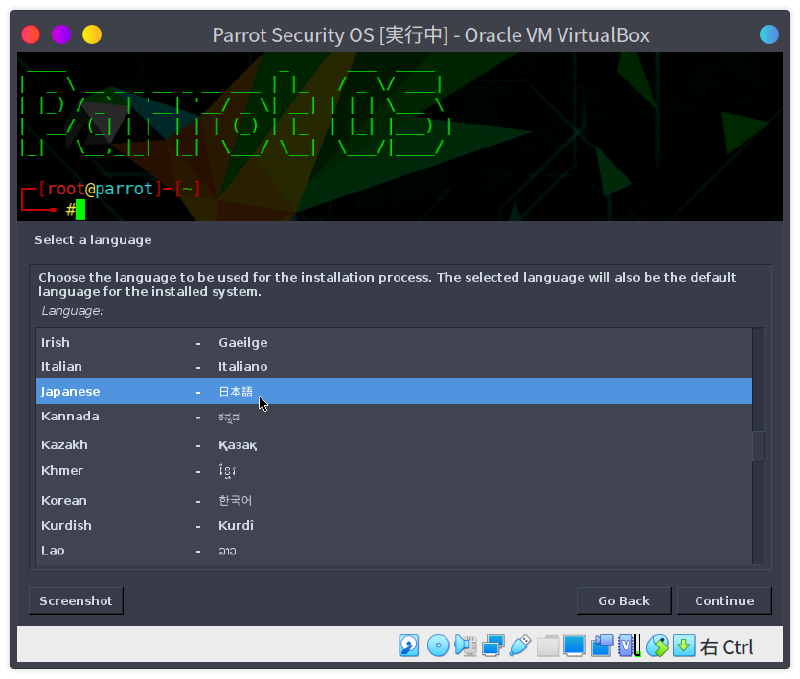This screenshot has height=679, width=800.
Task: Toggle the mouse integration icon
Action: tap(657, 645)
